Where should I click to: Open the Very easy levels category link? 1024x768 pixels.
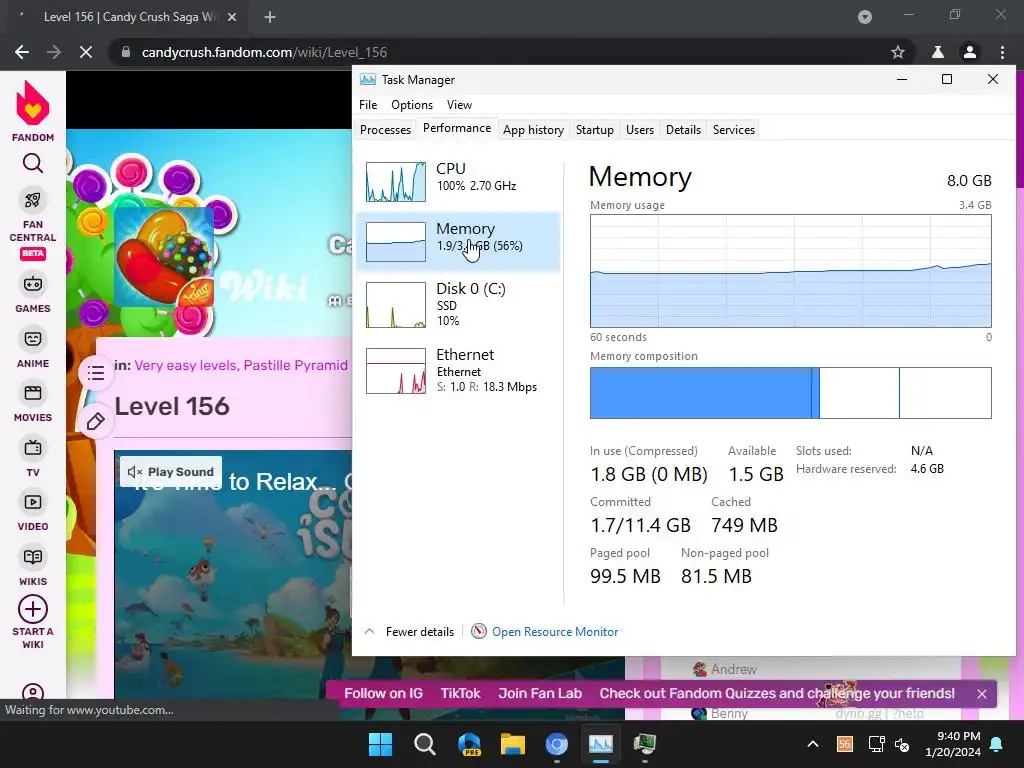tap(185, 365)
